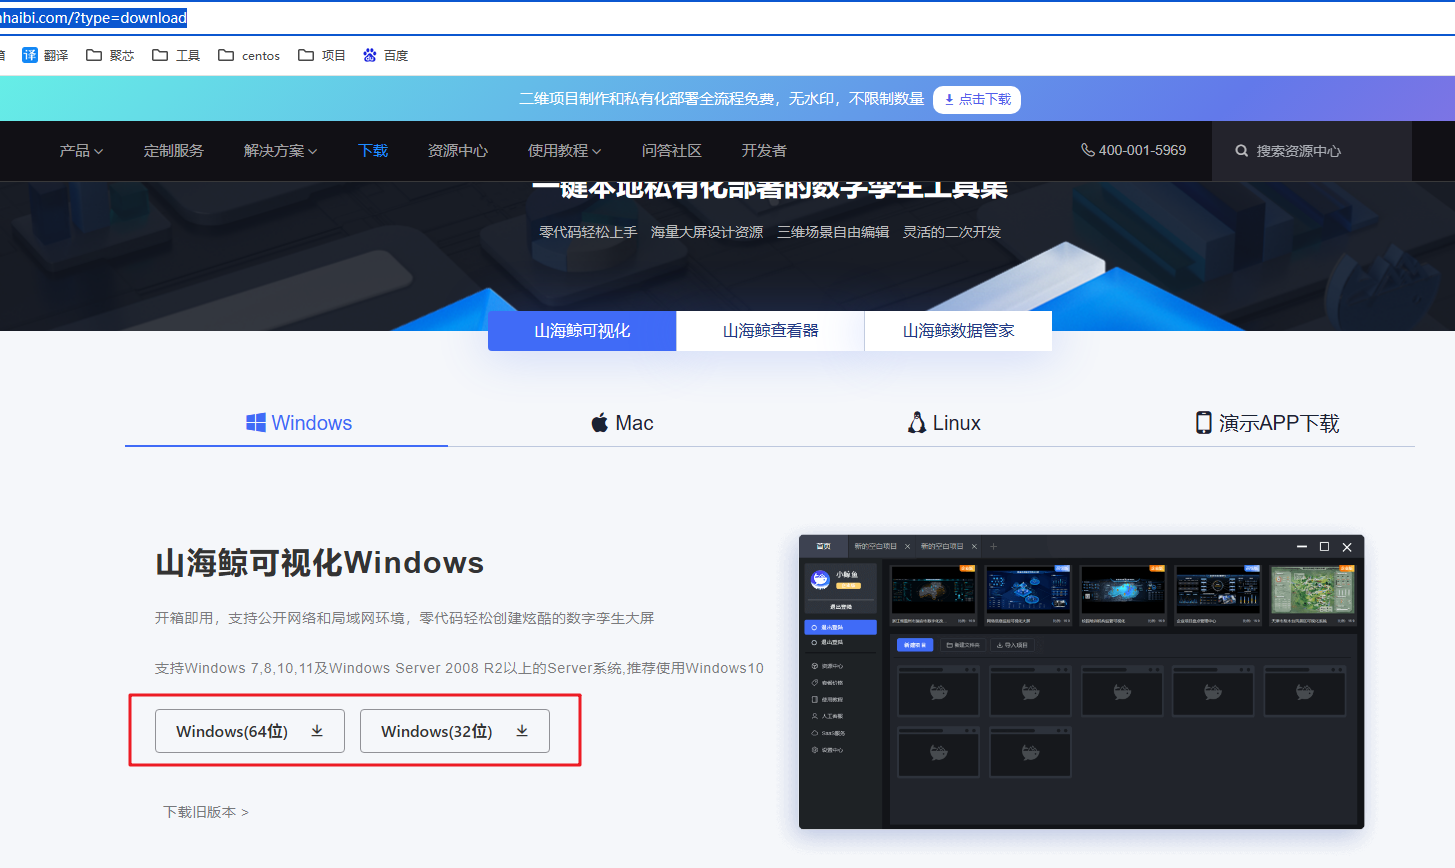1455x868 pixels.
Task: Click the phone number 400-001-5969
Action: (x=1134, y=150)
